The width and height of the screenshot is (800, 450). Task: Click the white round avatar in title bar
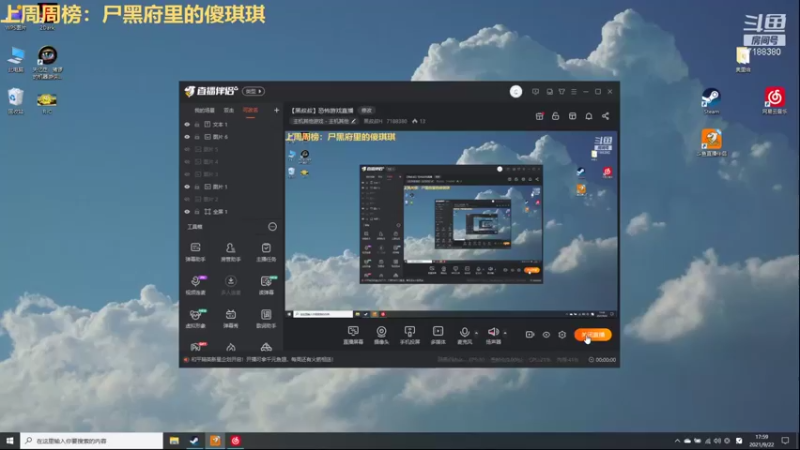tap(516, 91)
